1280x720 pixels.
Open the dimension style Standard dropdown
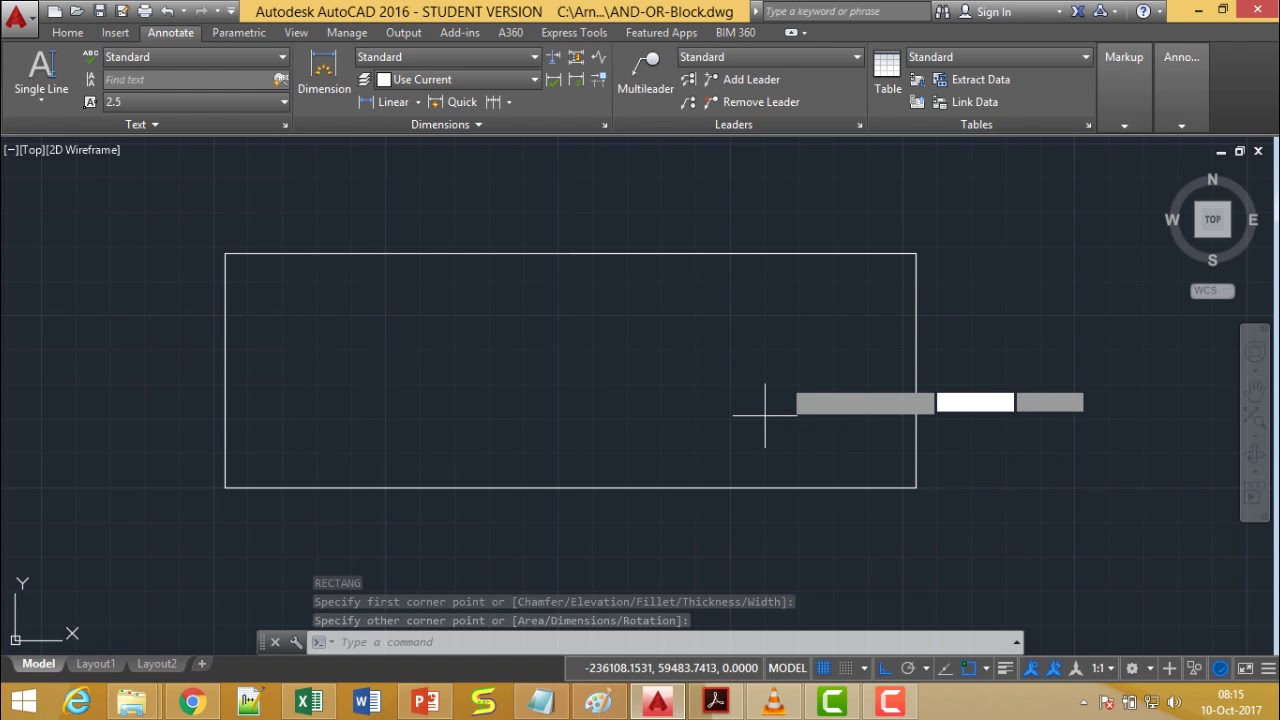[535, 57]
